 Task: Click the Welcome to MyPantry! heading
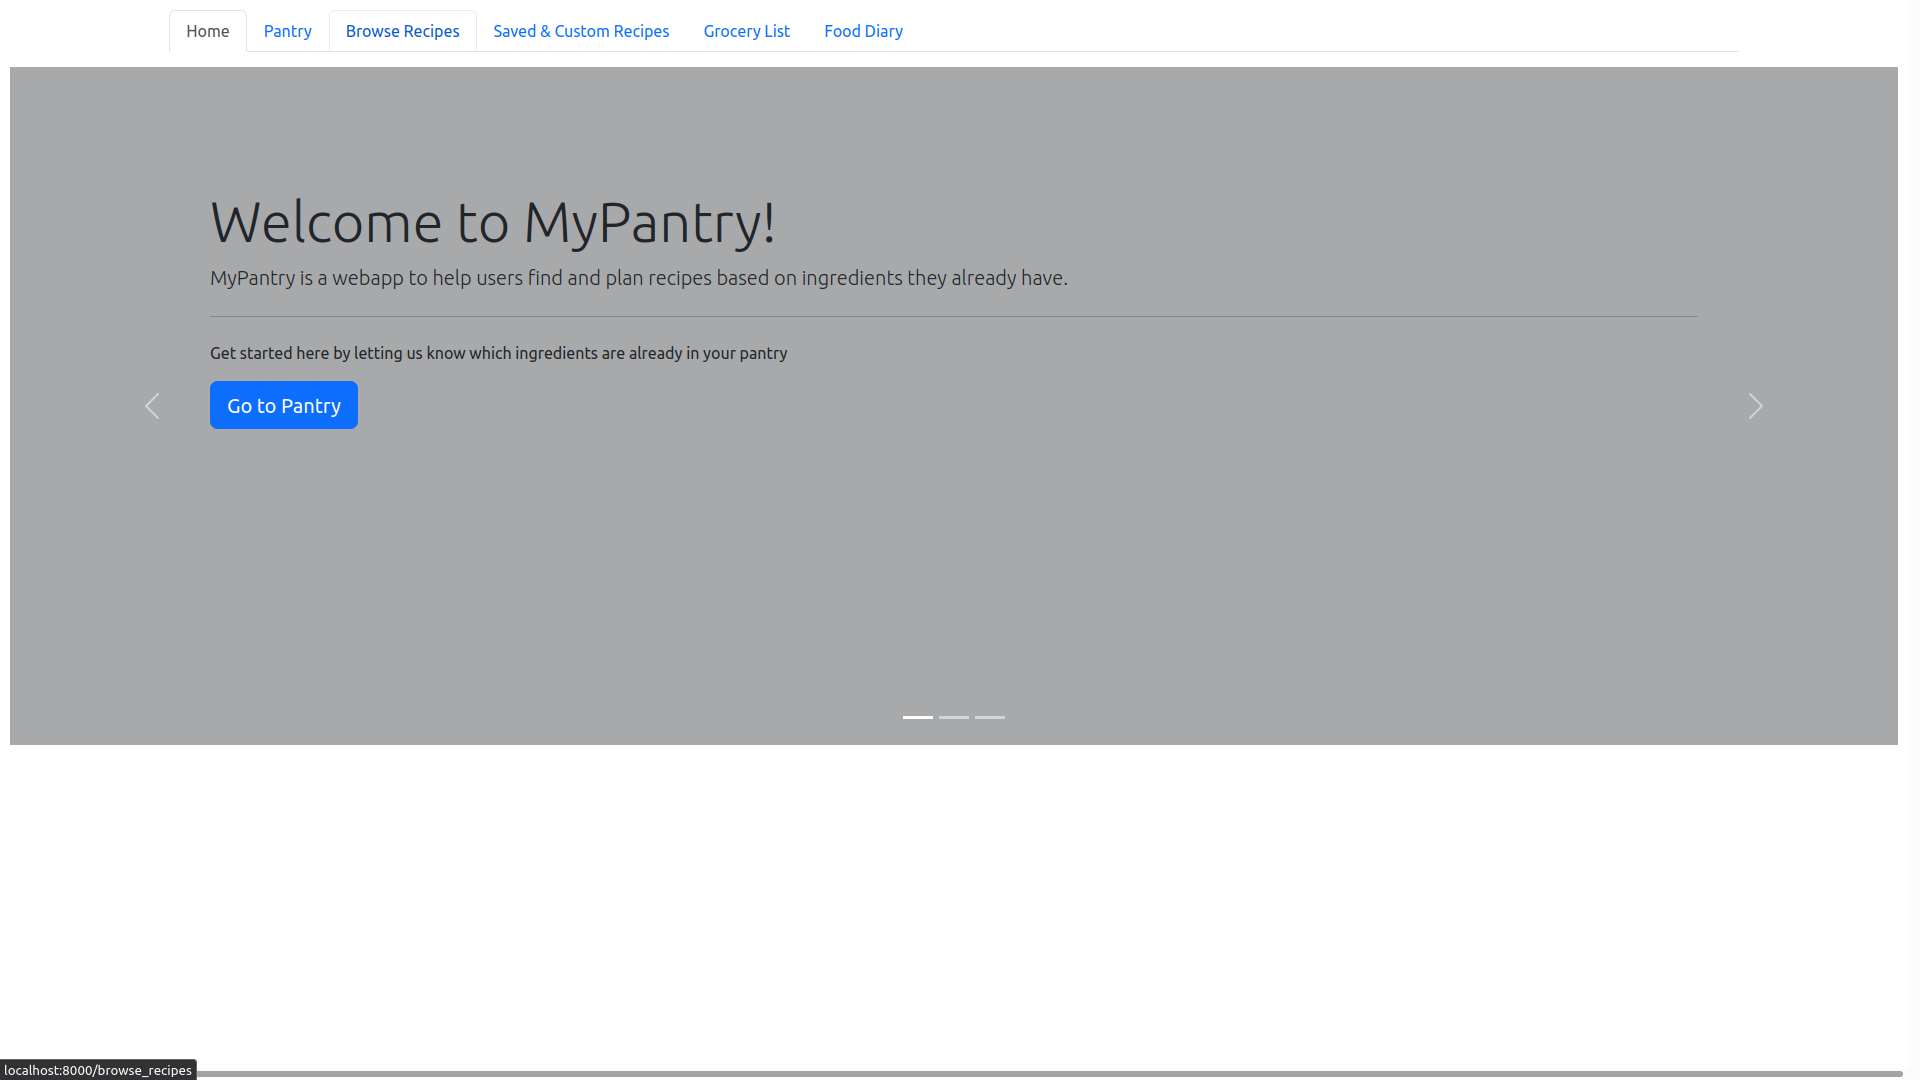pyautogui.click(x=492, y=222)
